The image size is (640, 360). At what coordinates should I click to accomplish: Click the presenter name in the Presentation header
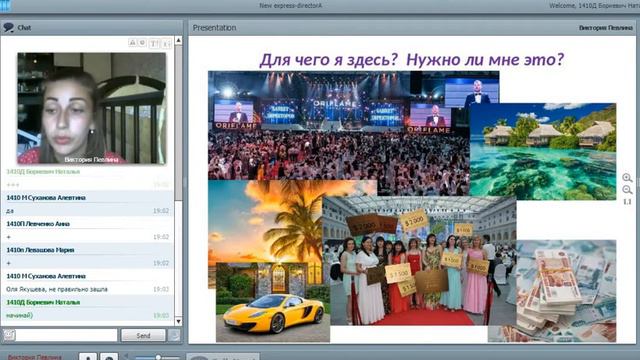coord(605,28)
